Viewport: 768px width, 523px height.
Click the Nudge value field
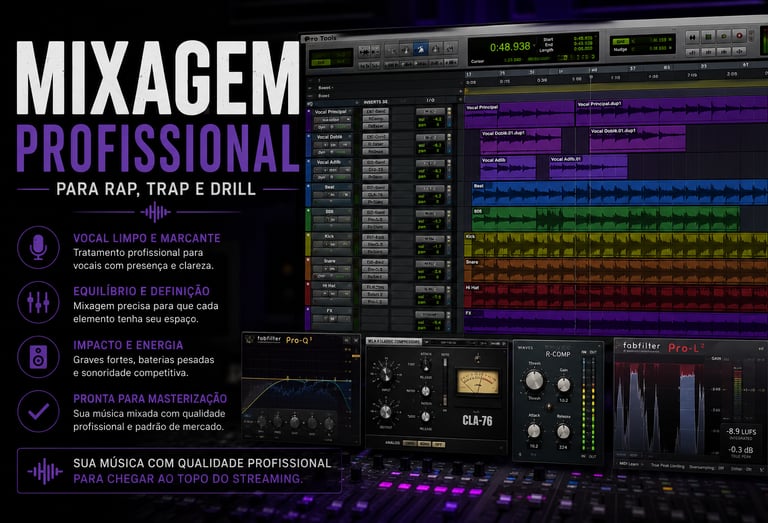(x=657, y=48)
